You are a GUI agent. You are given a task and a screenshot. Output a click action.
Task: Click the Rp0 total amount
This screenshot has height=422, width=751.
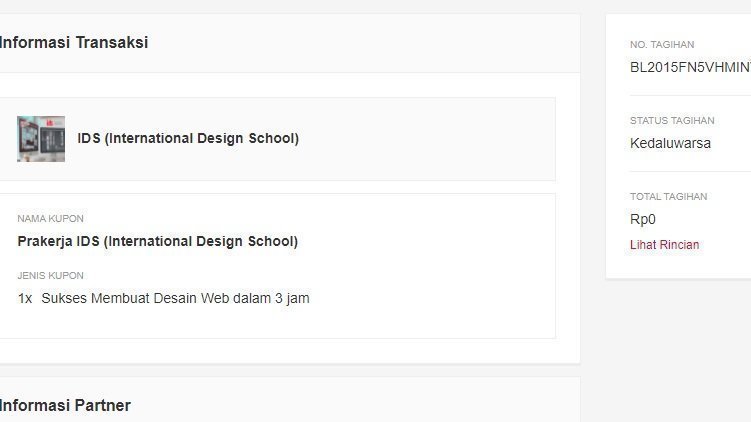point(643,219)
